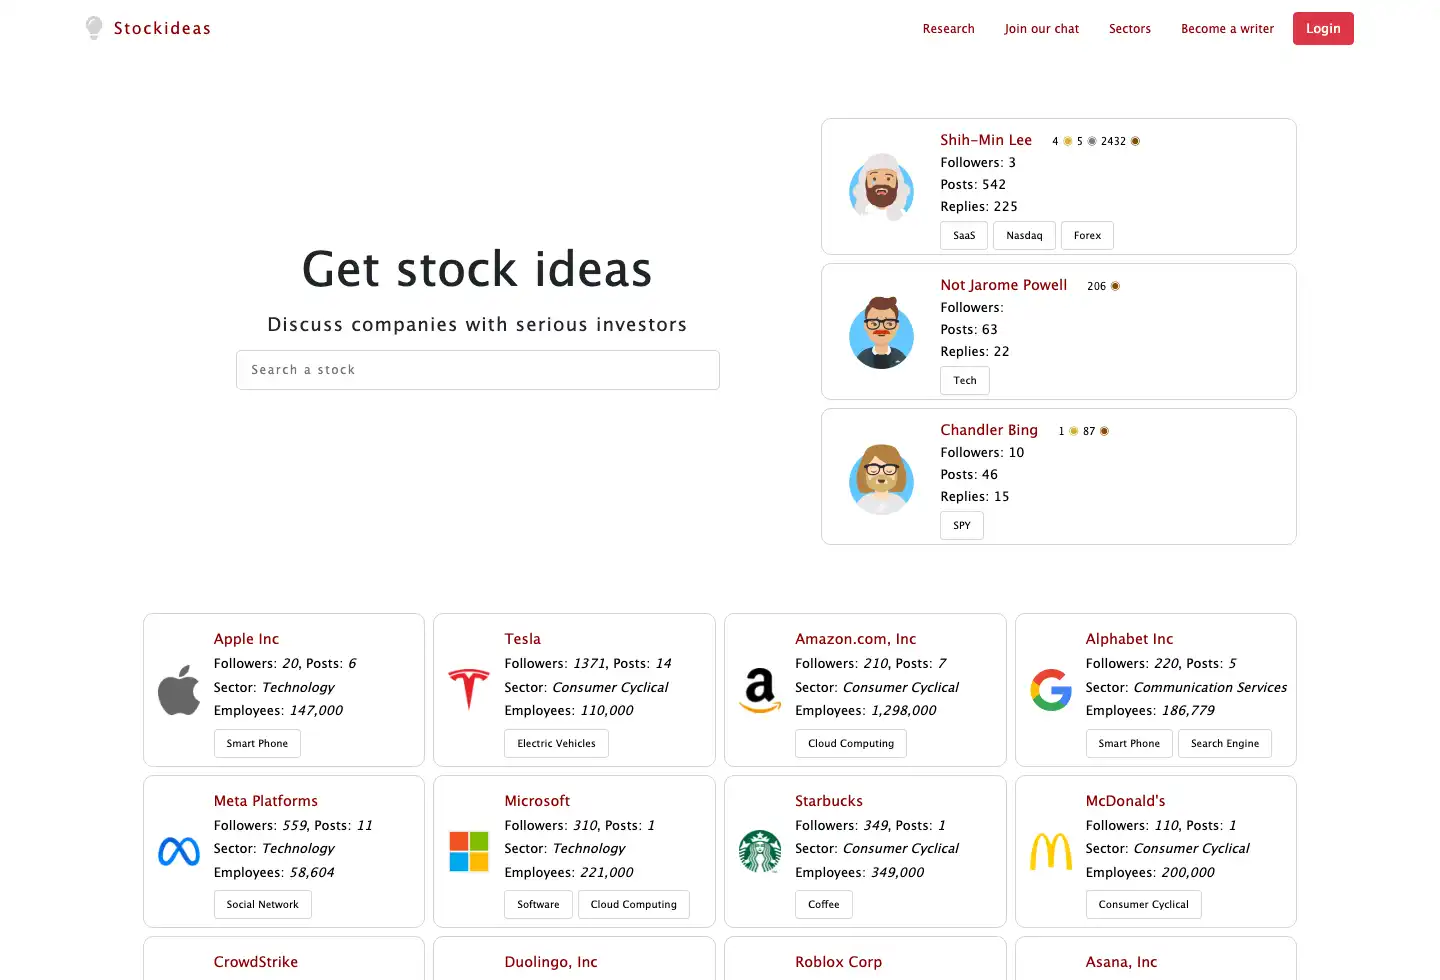The height and width of the screenshot is (980, 1440).
Task: Click the Starbucks logo icon
Action: [760, 852]
